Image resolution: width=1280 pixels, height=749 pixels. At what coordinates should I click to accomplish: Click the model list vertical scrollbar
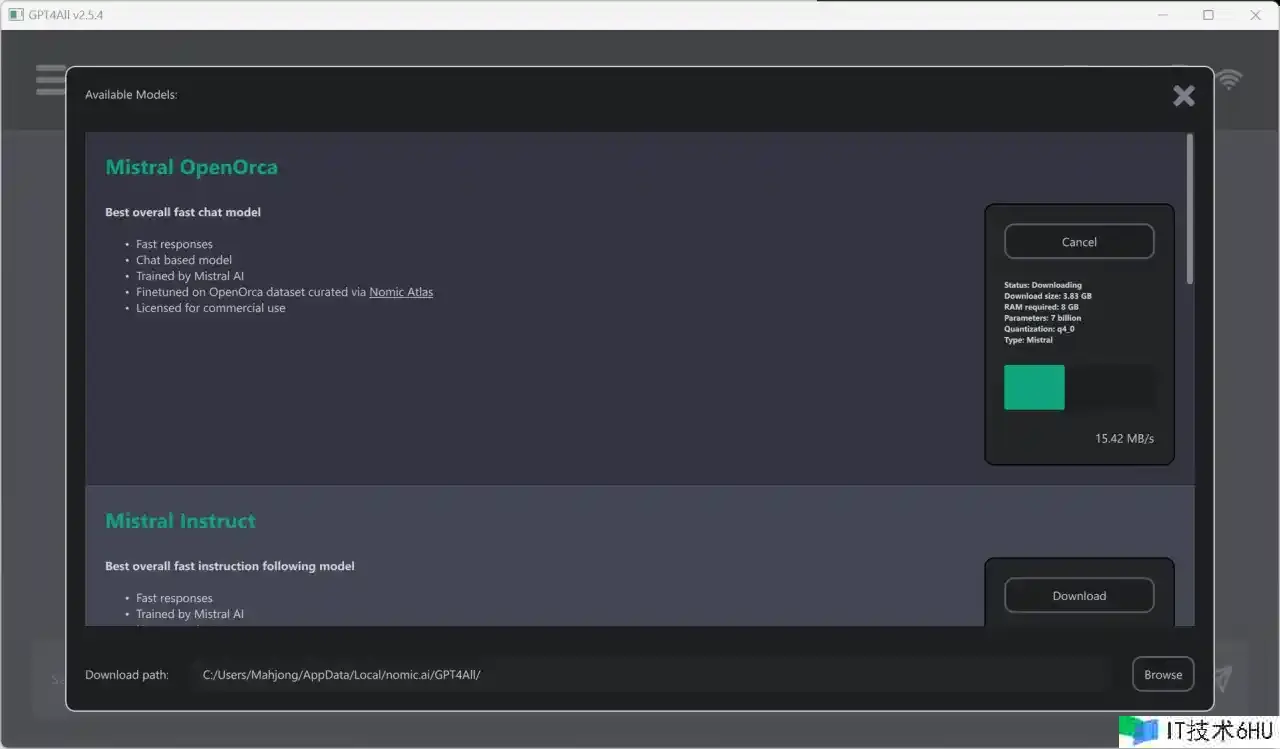[x=1189, y=208]
